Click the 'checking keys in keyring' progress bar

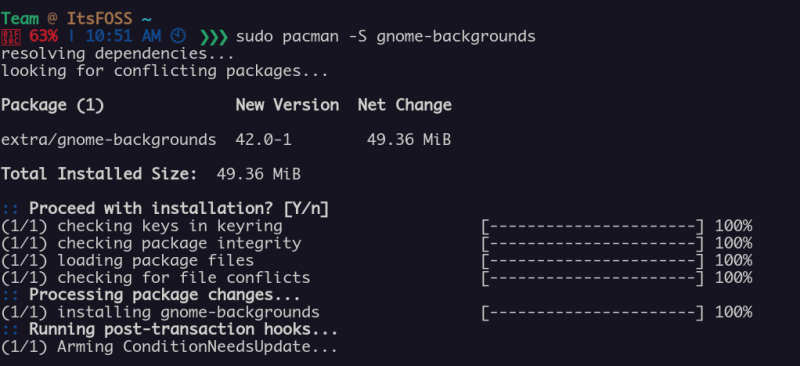[x=593, y=226]
